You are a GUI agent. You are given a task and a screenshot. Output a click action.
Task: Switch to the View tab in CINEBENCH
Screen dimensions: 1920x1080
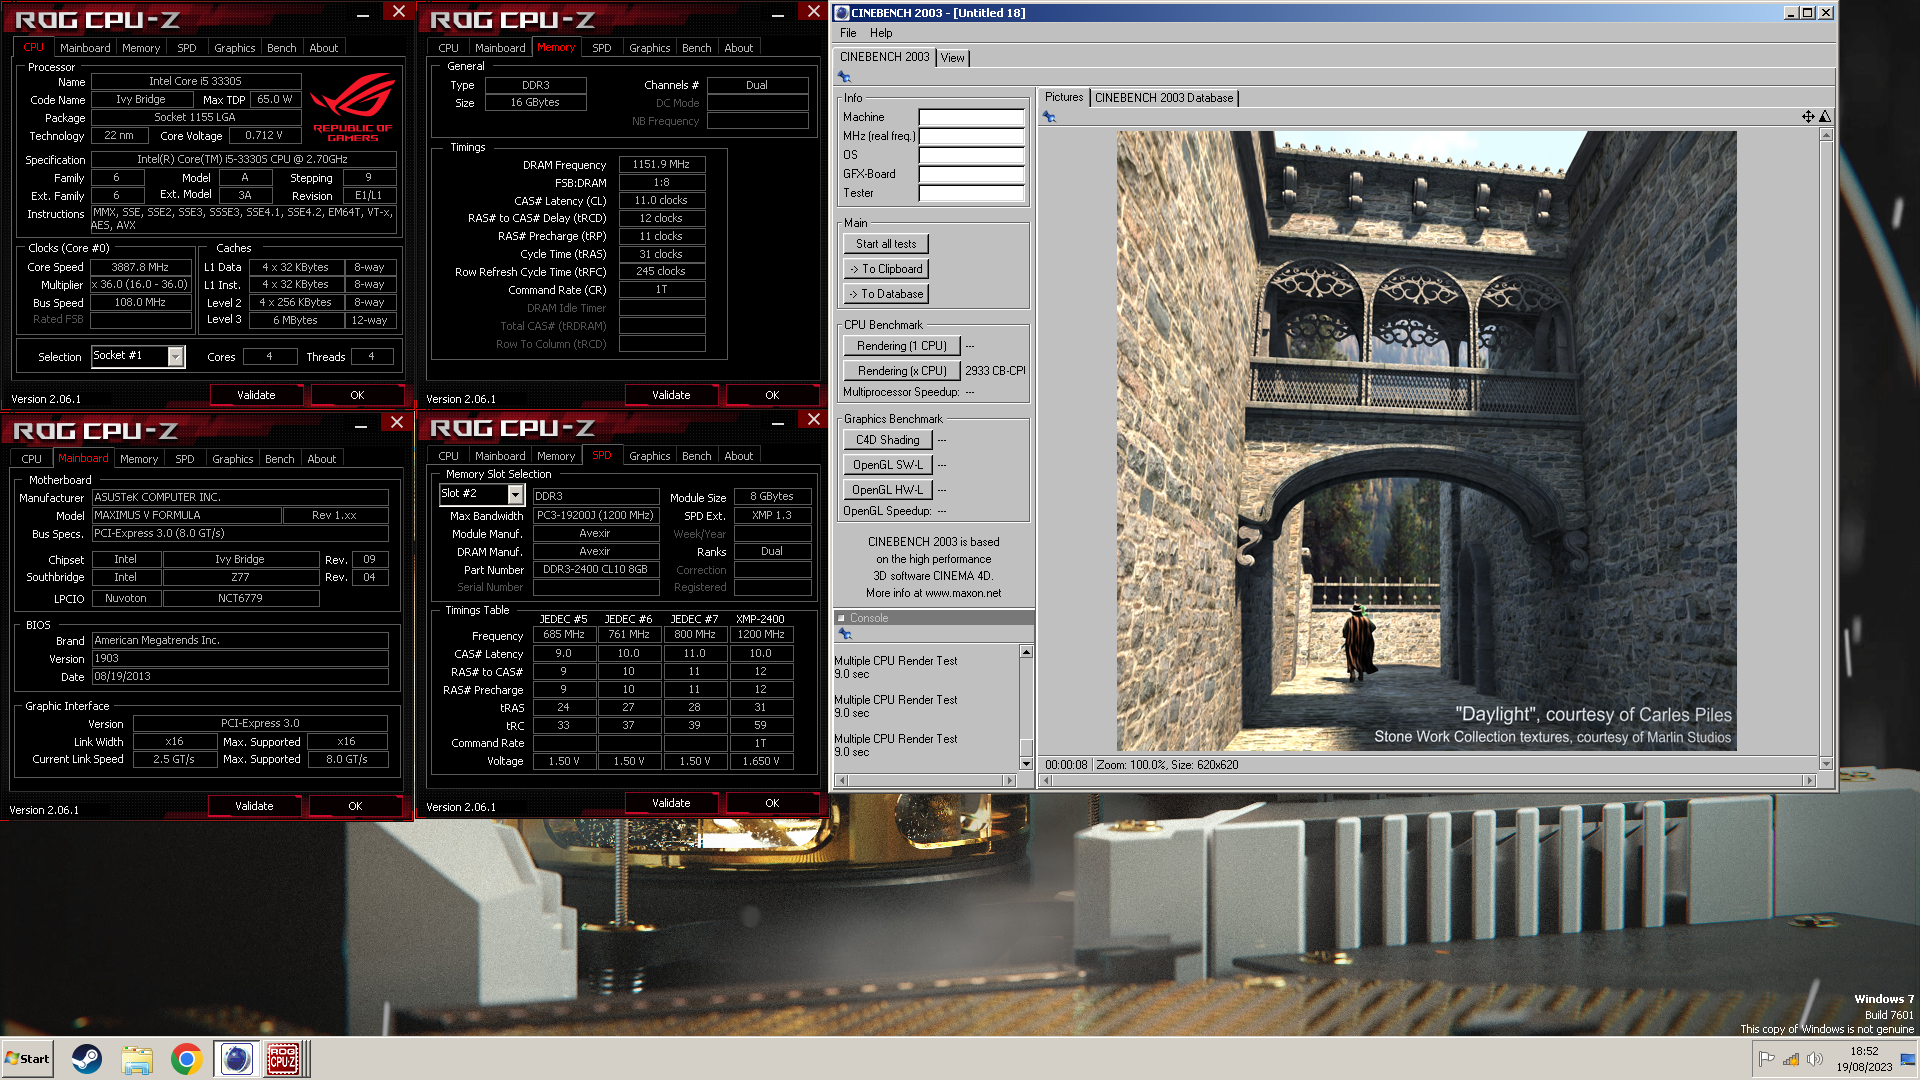(953, 58)
